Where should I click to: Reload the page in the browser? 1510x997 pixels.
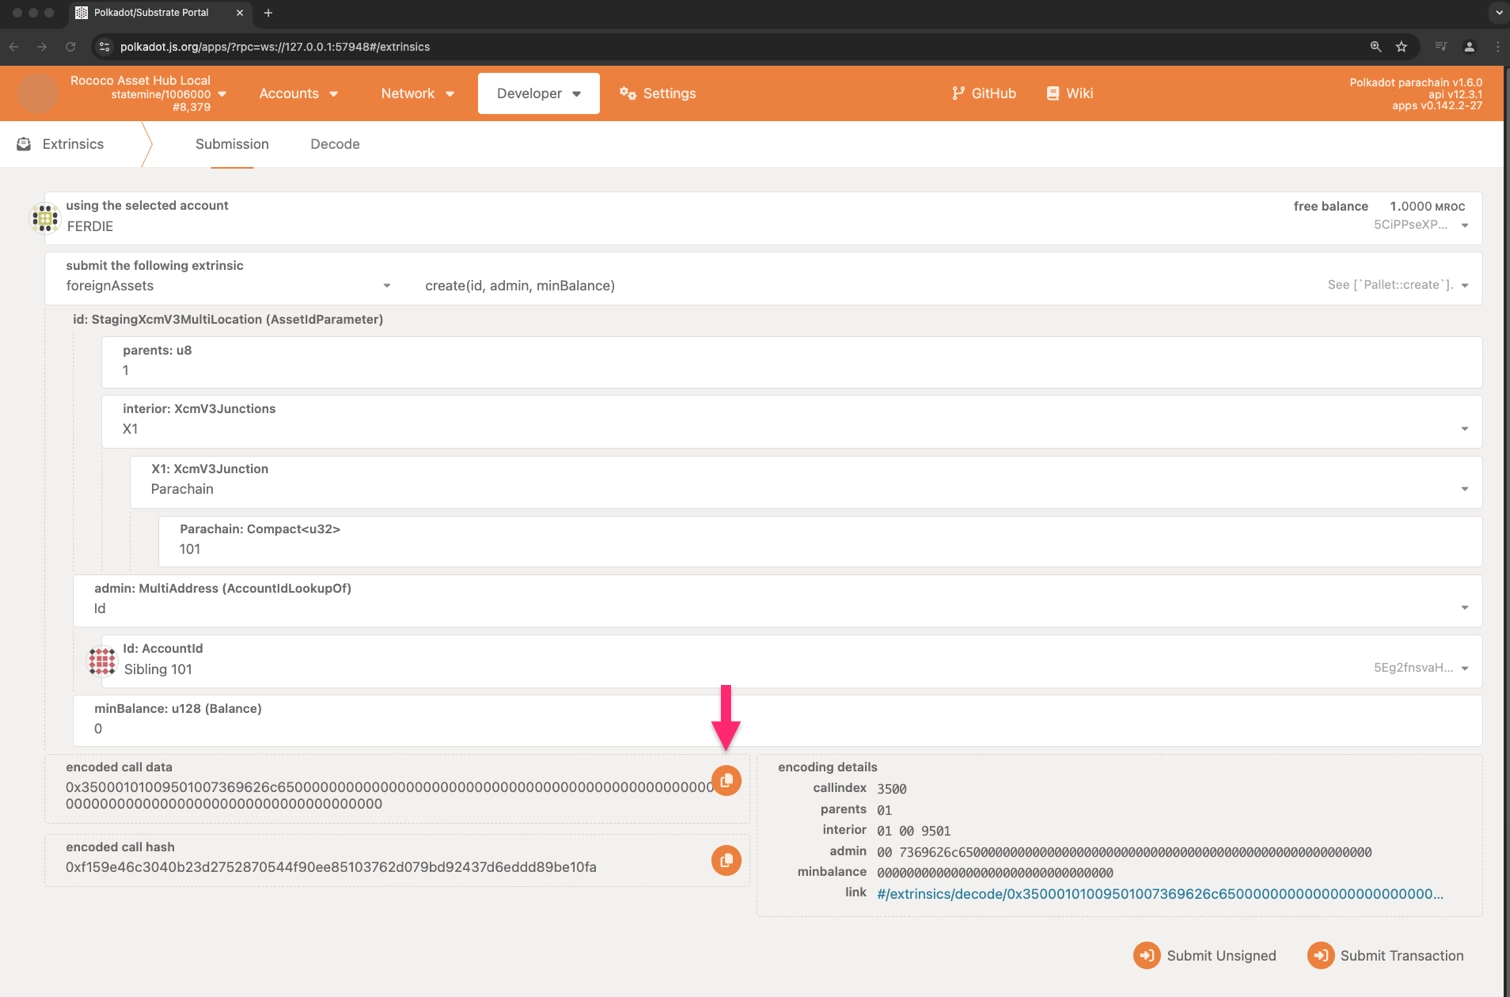(70, 46)
